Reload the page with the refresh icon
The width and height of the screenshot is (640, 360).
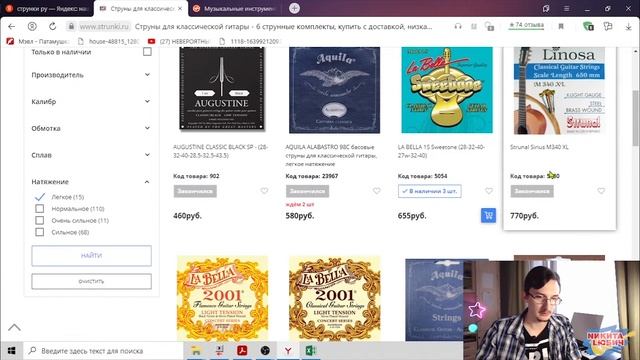point(52,27)
